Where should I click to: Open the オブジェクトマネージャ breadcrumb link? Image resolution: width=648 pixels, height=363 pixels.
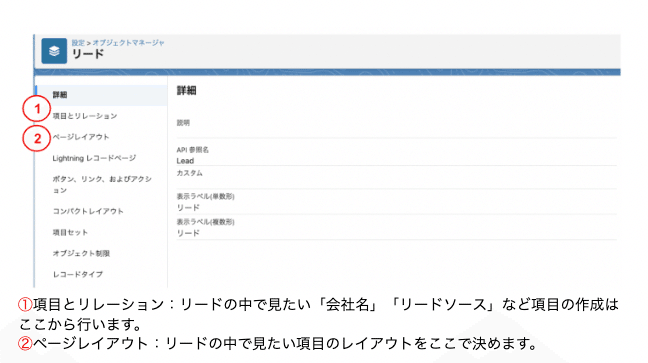click(x=129, y=43)
